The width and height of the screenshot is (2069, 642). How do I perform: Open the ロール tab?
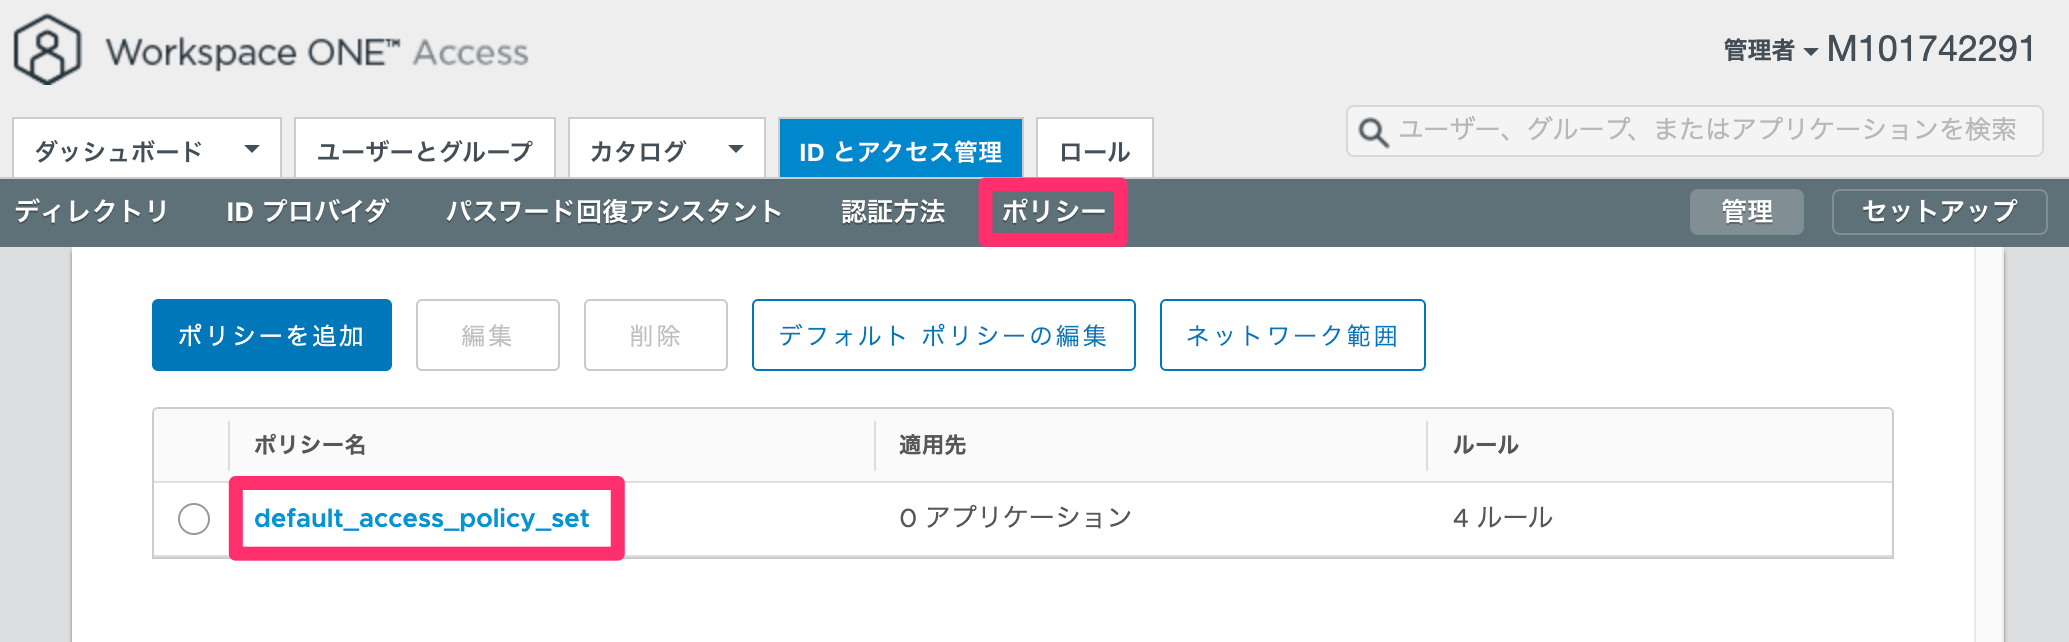[x=1095, y=149]
